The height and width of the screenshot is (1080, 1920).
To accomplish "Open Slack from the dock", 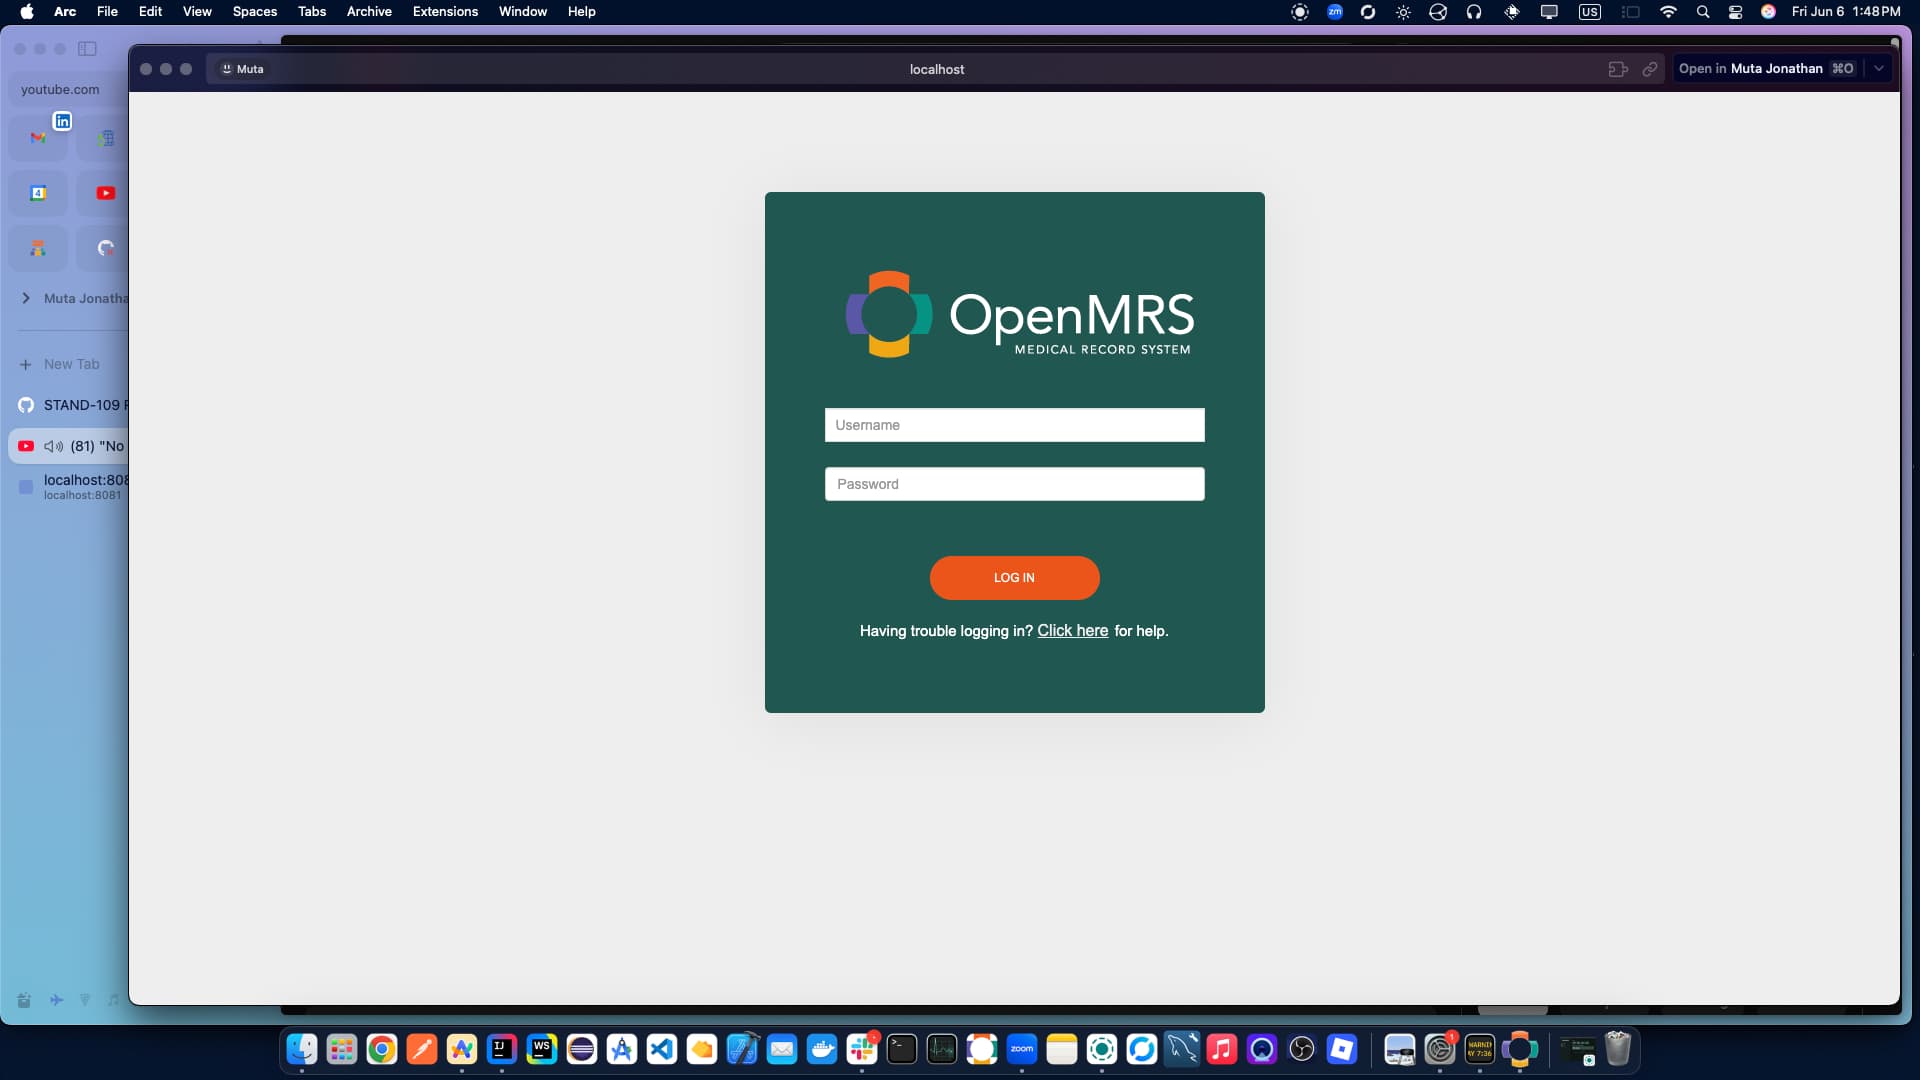I will (x=862, y=1049).
